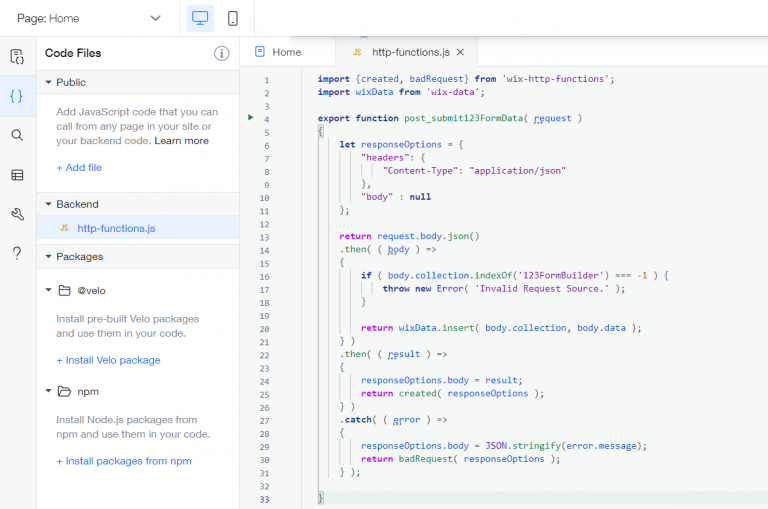Click + Install packages from npm
Screen dimensions: 768x509
(123, 461)
